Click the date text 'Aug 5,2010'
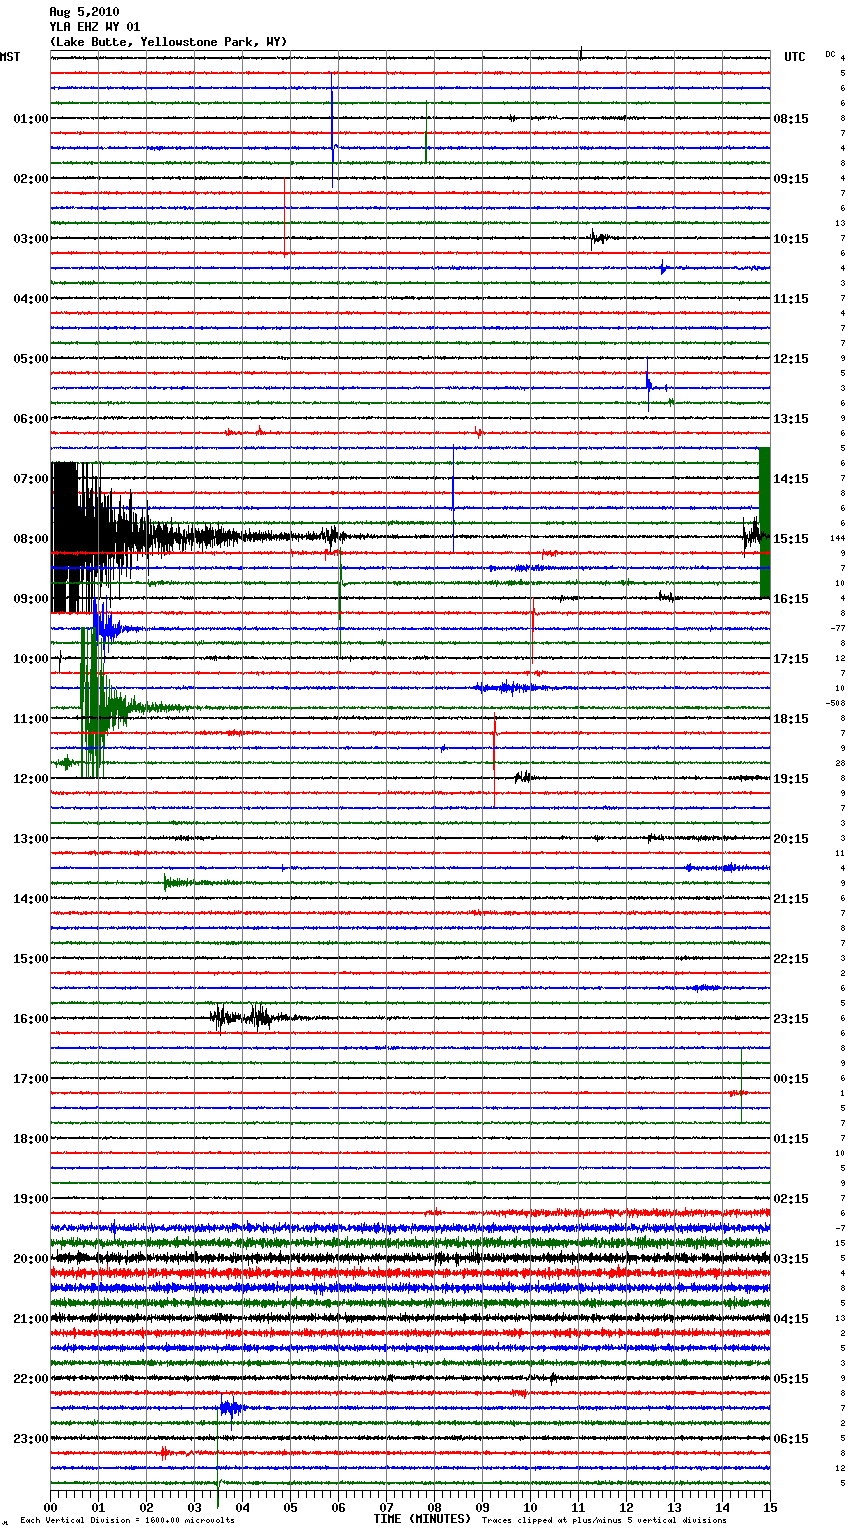The image size is (850, 1534). (84, 12)
